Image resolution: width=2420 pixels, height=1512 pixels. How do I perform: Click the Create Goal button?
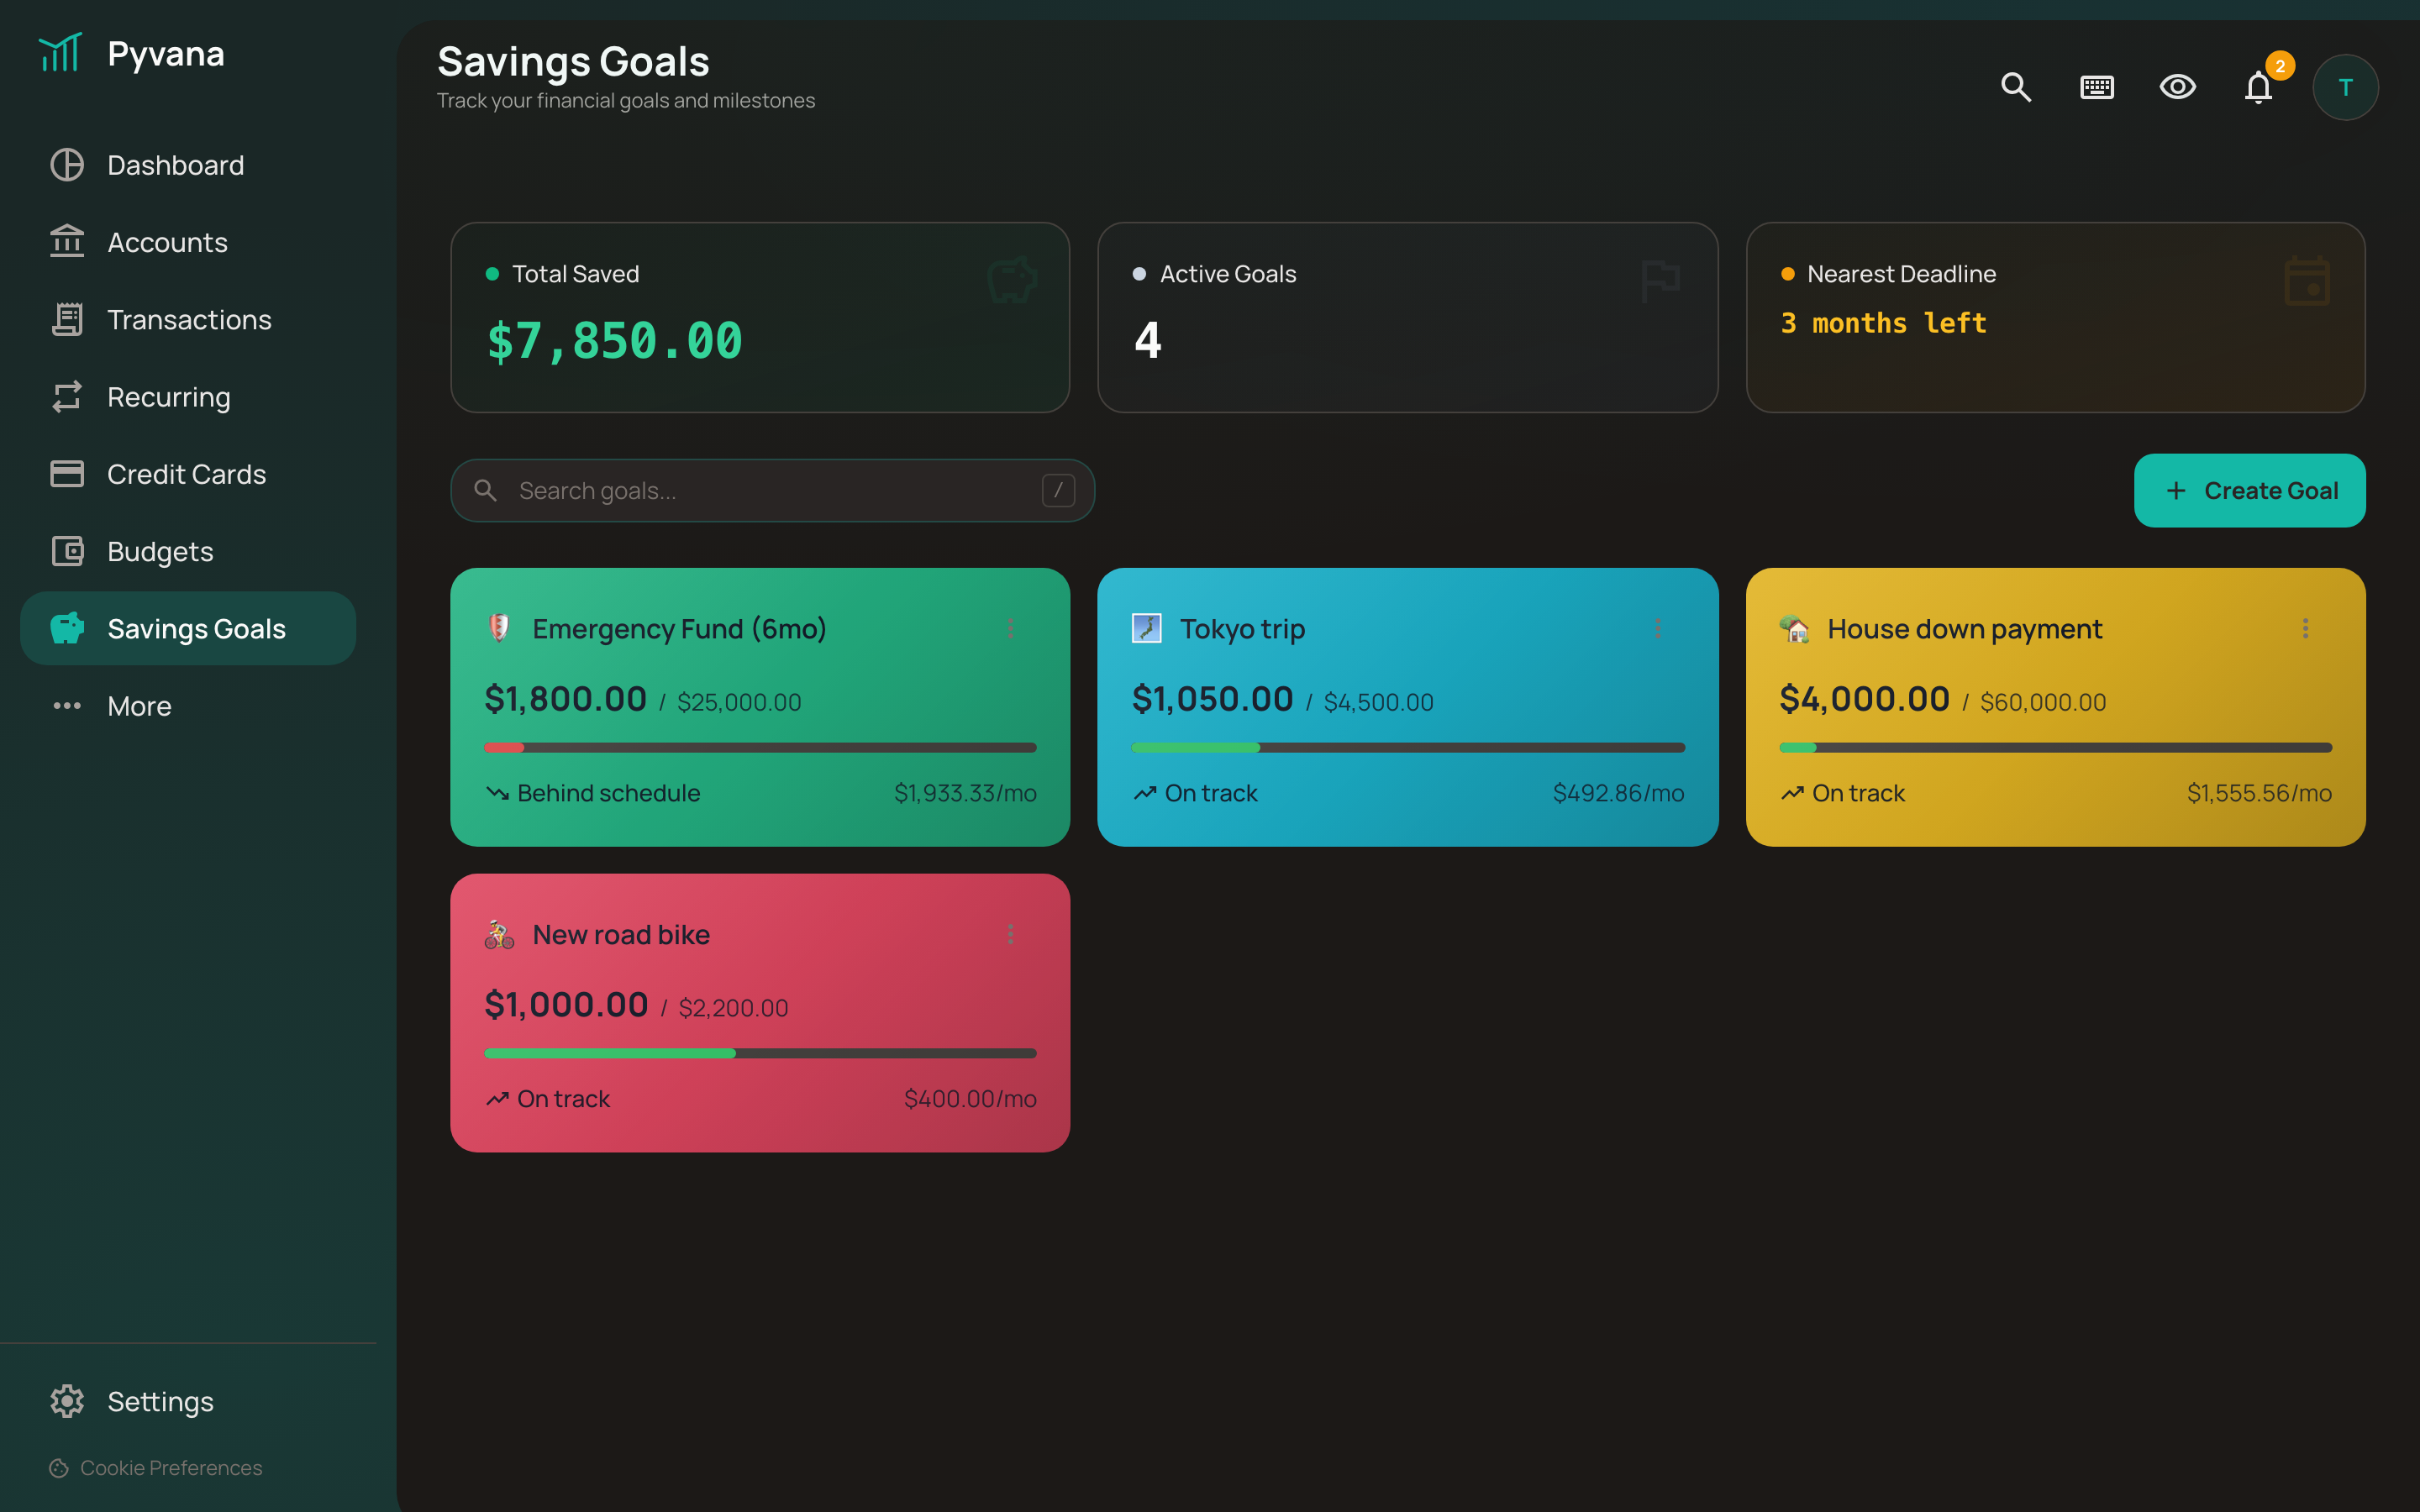[x=2249, y=490]
